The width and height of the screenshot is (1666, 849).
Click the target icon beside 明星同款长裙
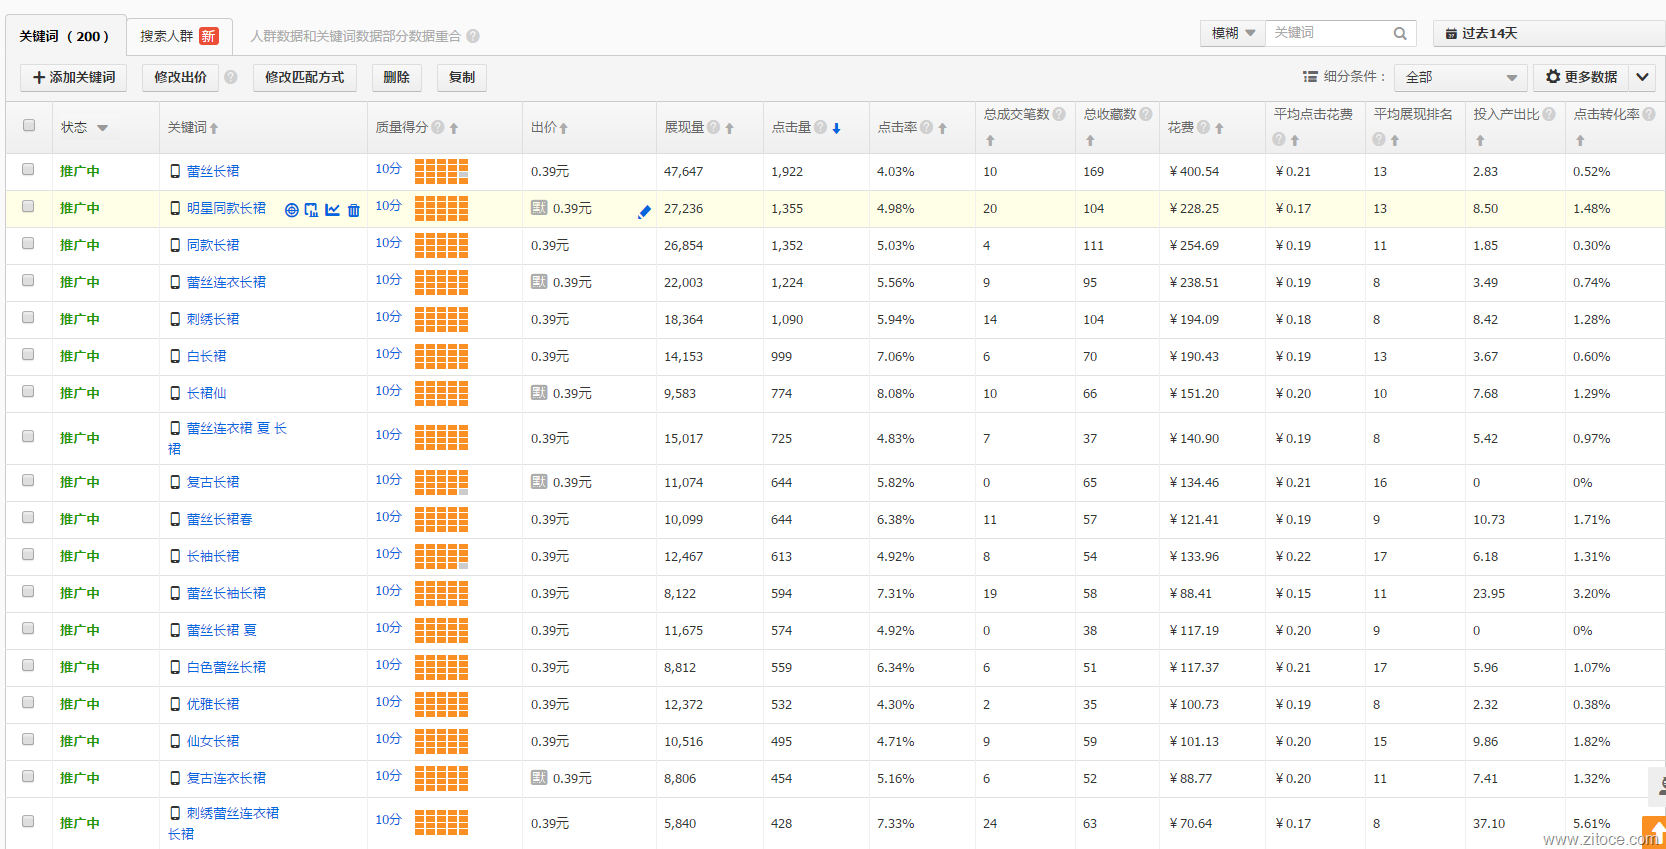point(291,210)
